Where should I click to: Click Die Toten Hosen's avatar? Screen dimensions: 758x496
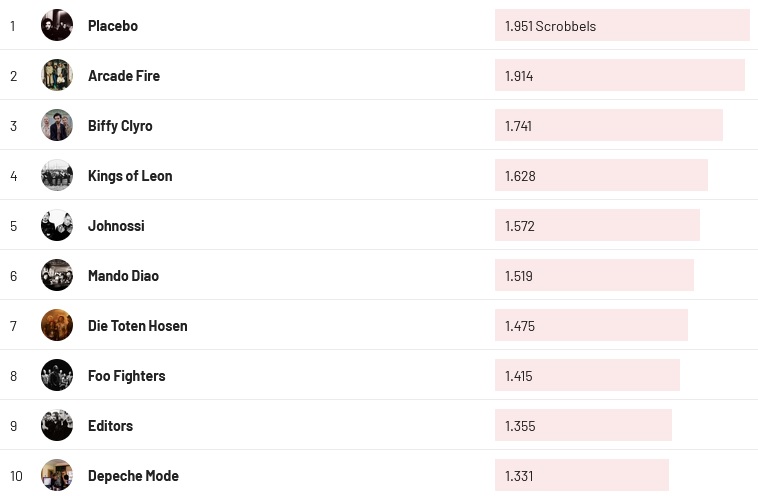(x=57, y=325)
